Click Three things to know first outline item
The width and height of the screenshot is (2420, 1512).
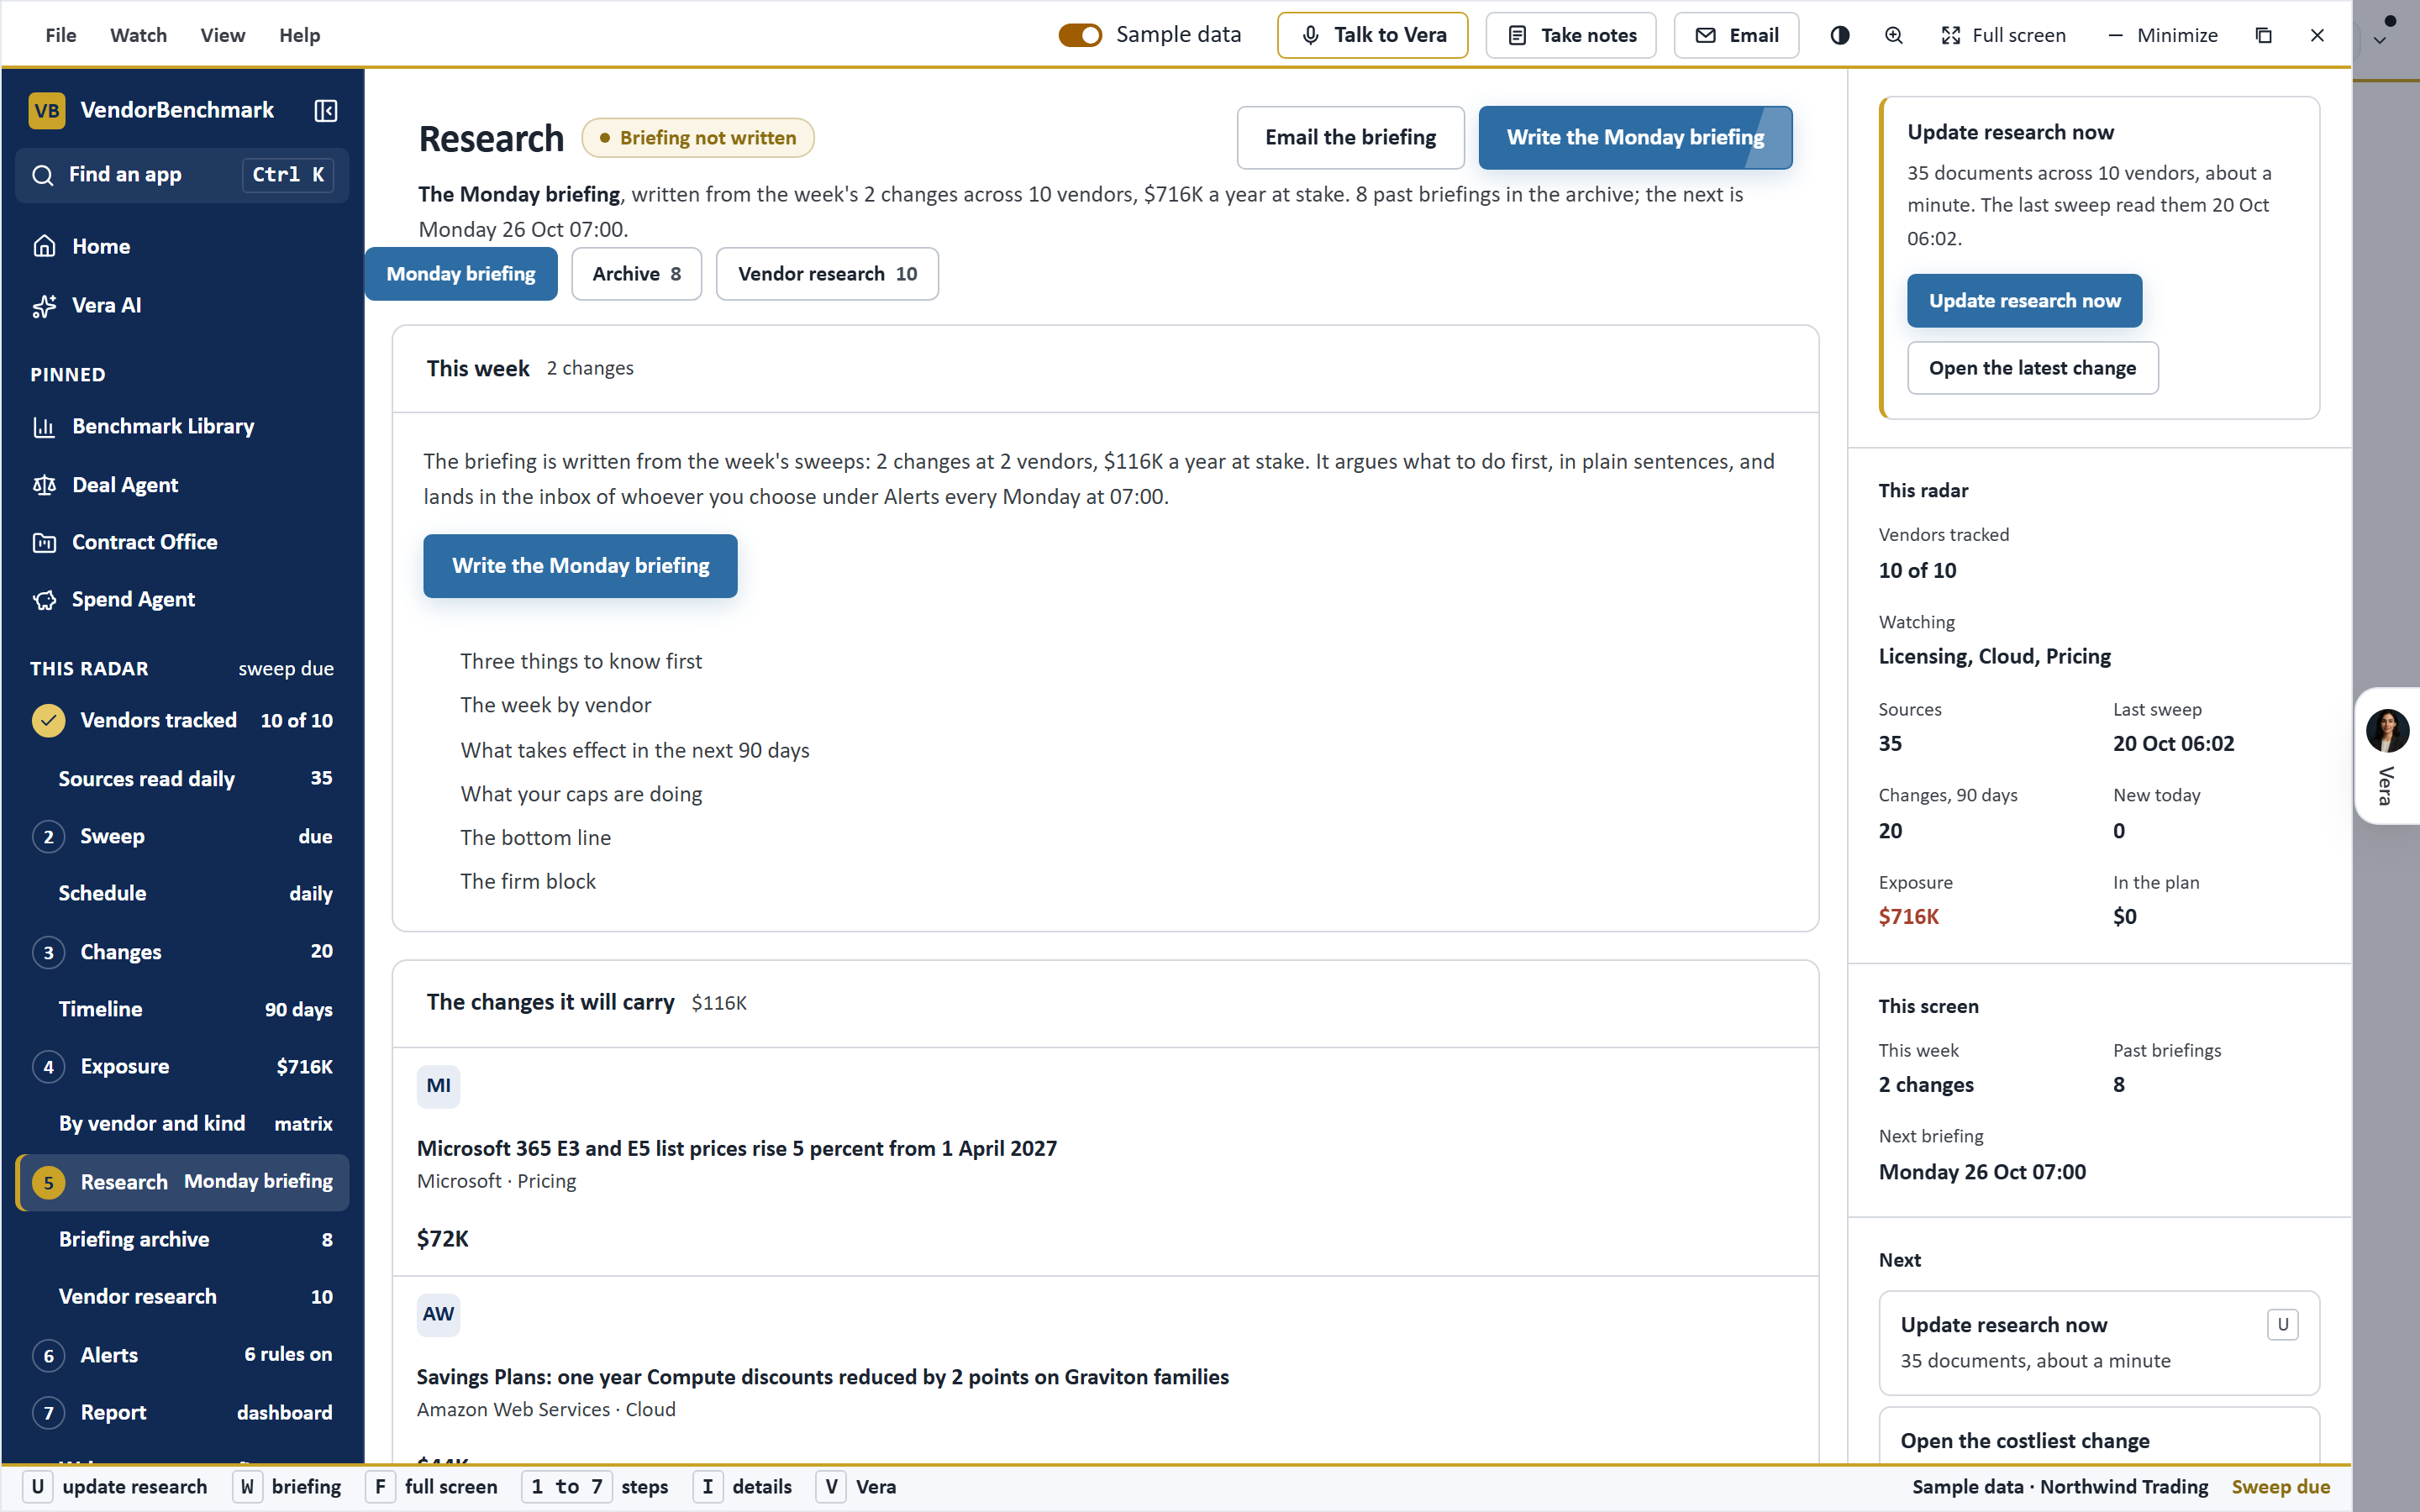click(581, 661)
